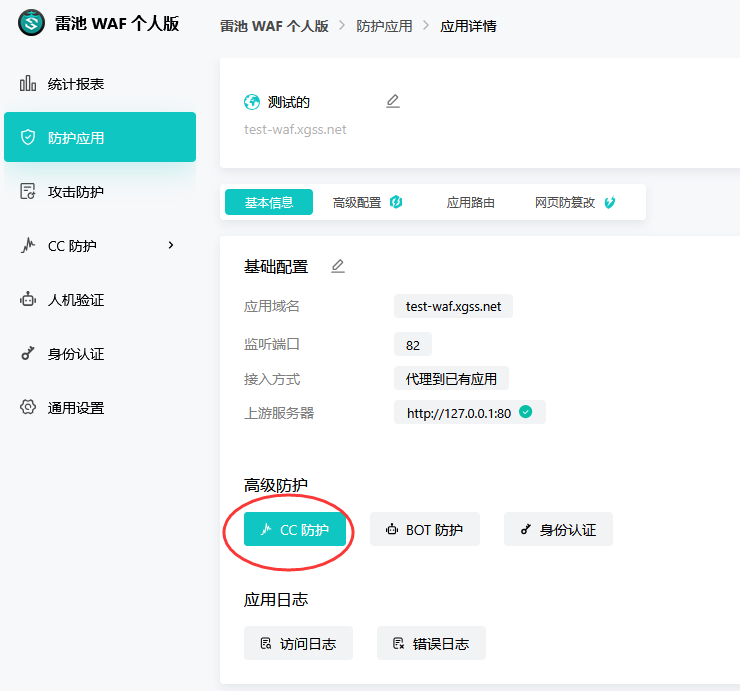The height and width of the screenshot is (691, 740).
Task: Expand the CC 防护 sidebar chevron
Action: coord(171,246)
